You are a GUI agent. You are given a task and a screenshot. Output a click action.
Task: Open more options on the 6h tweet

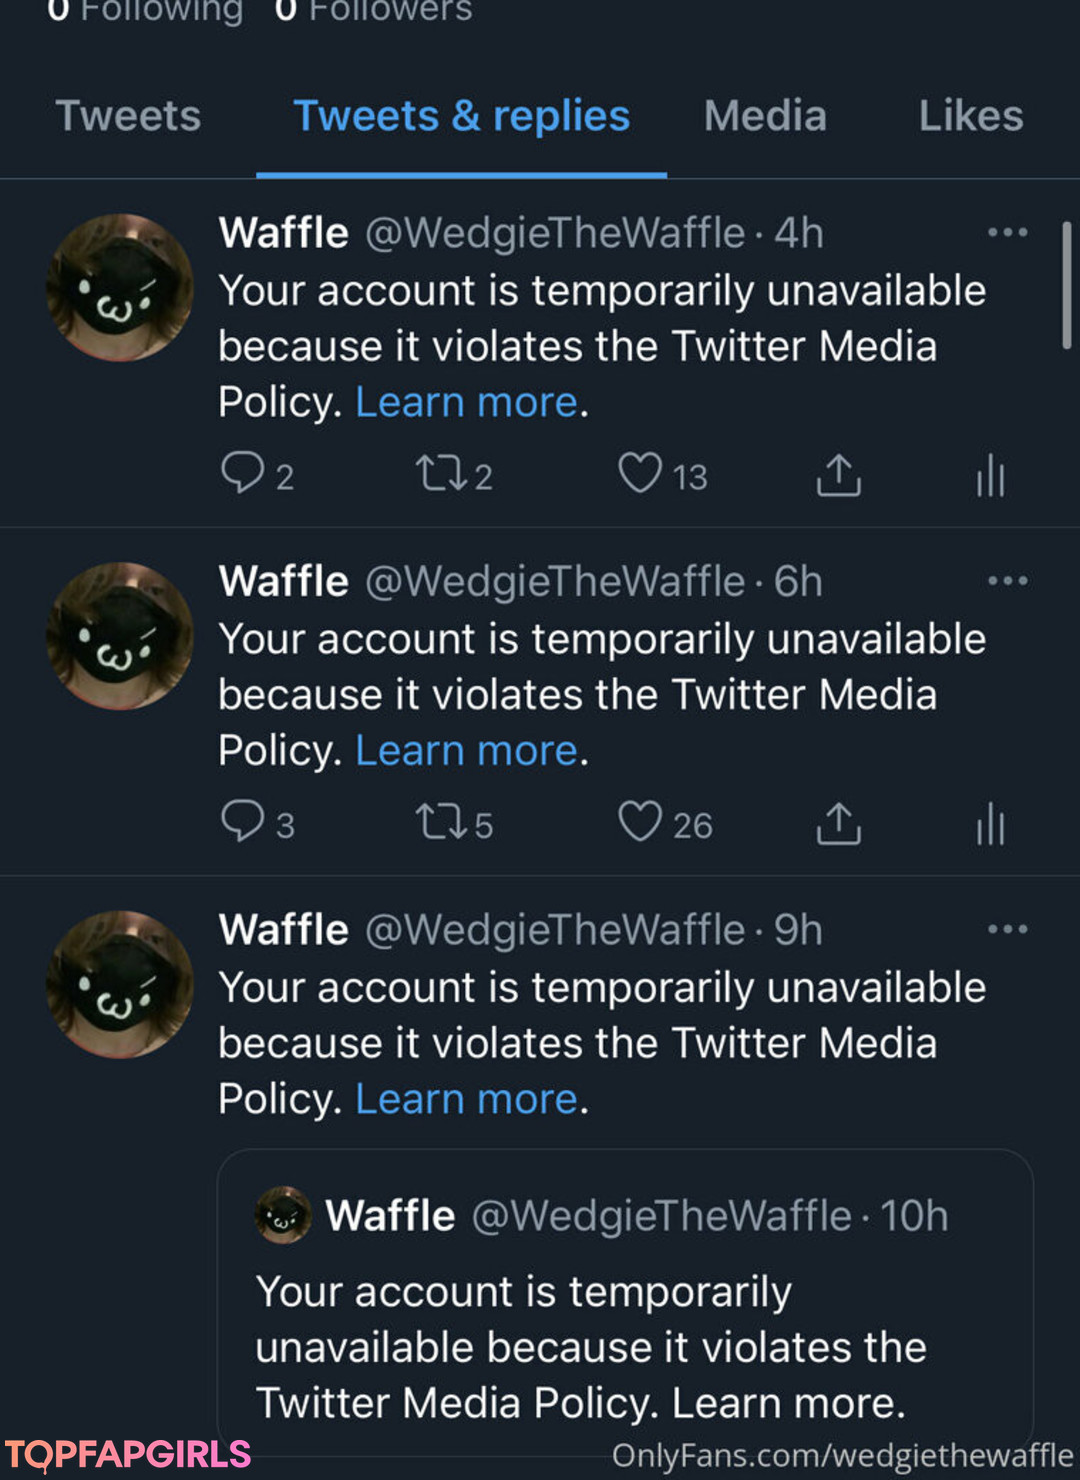click(1007, 580)
